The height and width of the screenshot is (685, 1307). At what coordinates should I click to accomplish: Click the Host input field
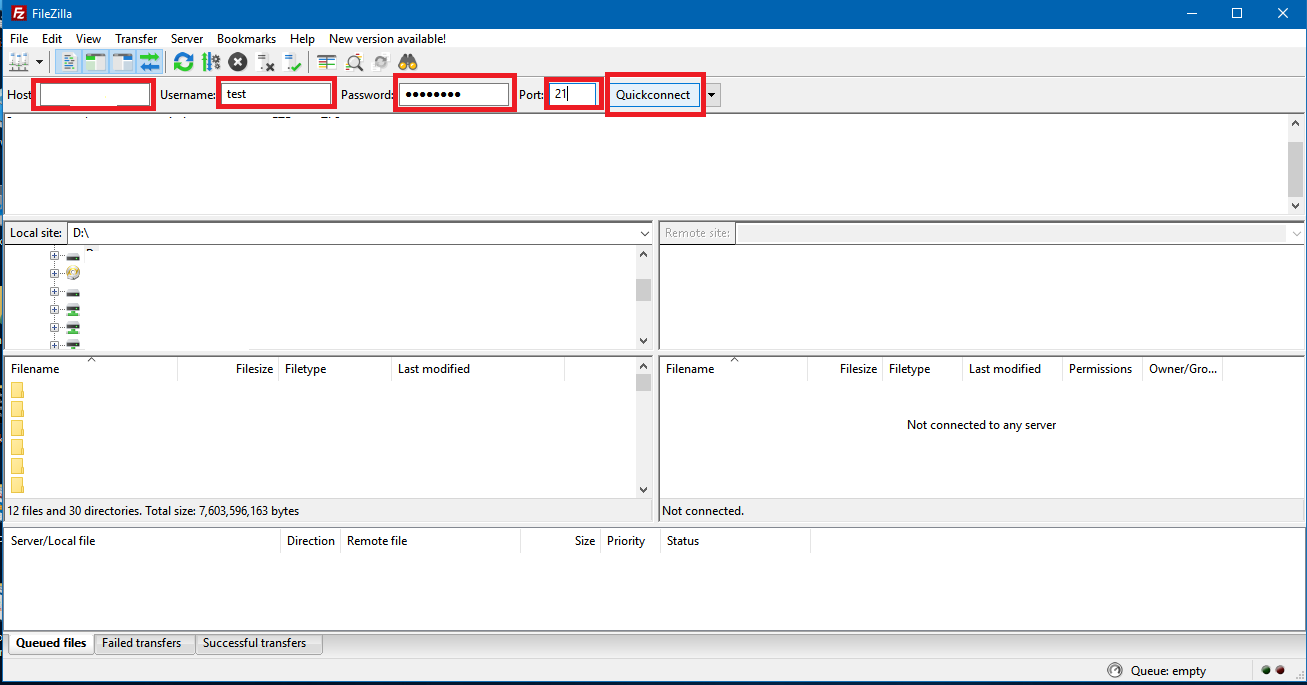pyautogui.click(x=93, y=95)
